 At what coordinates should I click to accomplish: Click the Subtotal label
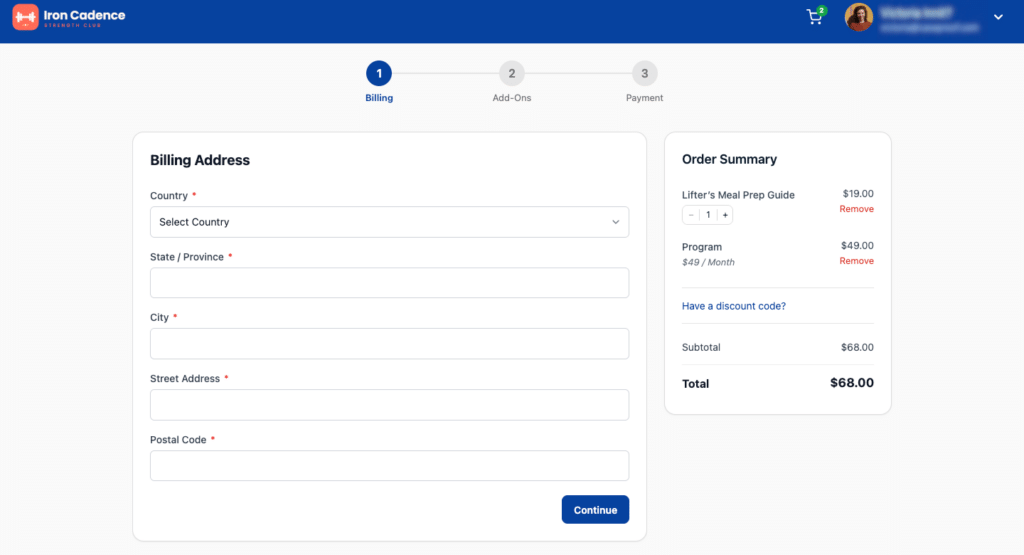pos(701,347)
